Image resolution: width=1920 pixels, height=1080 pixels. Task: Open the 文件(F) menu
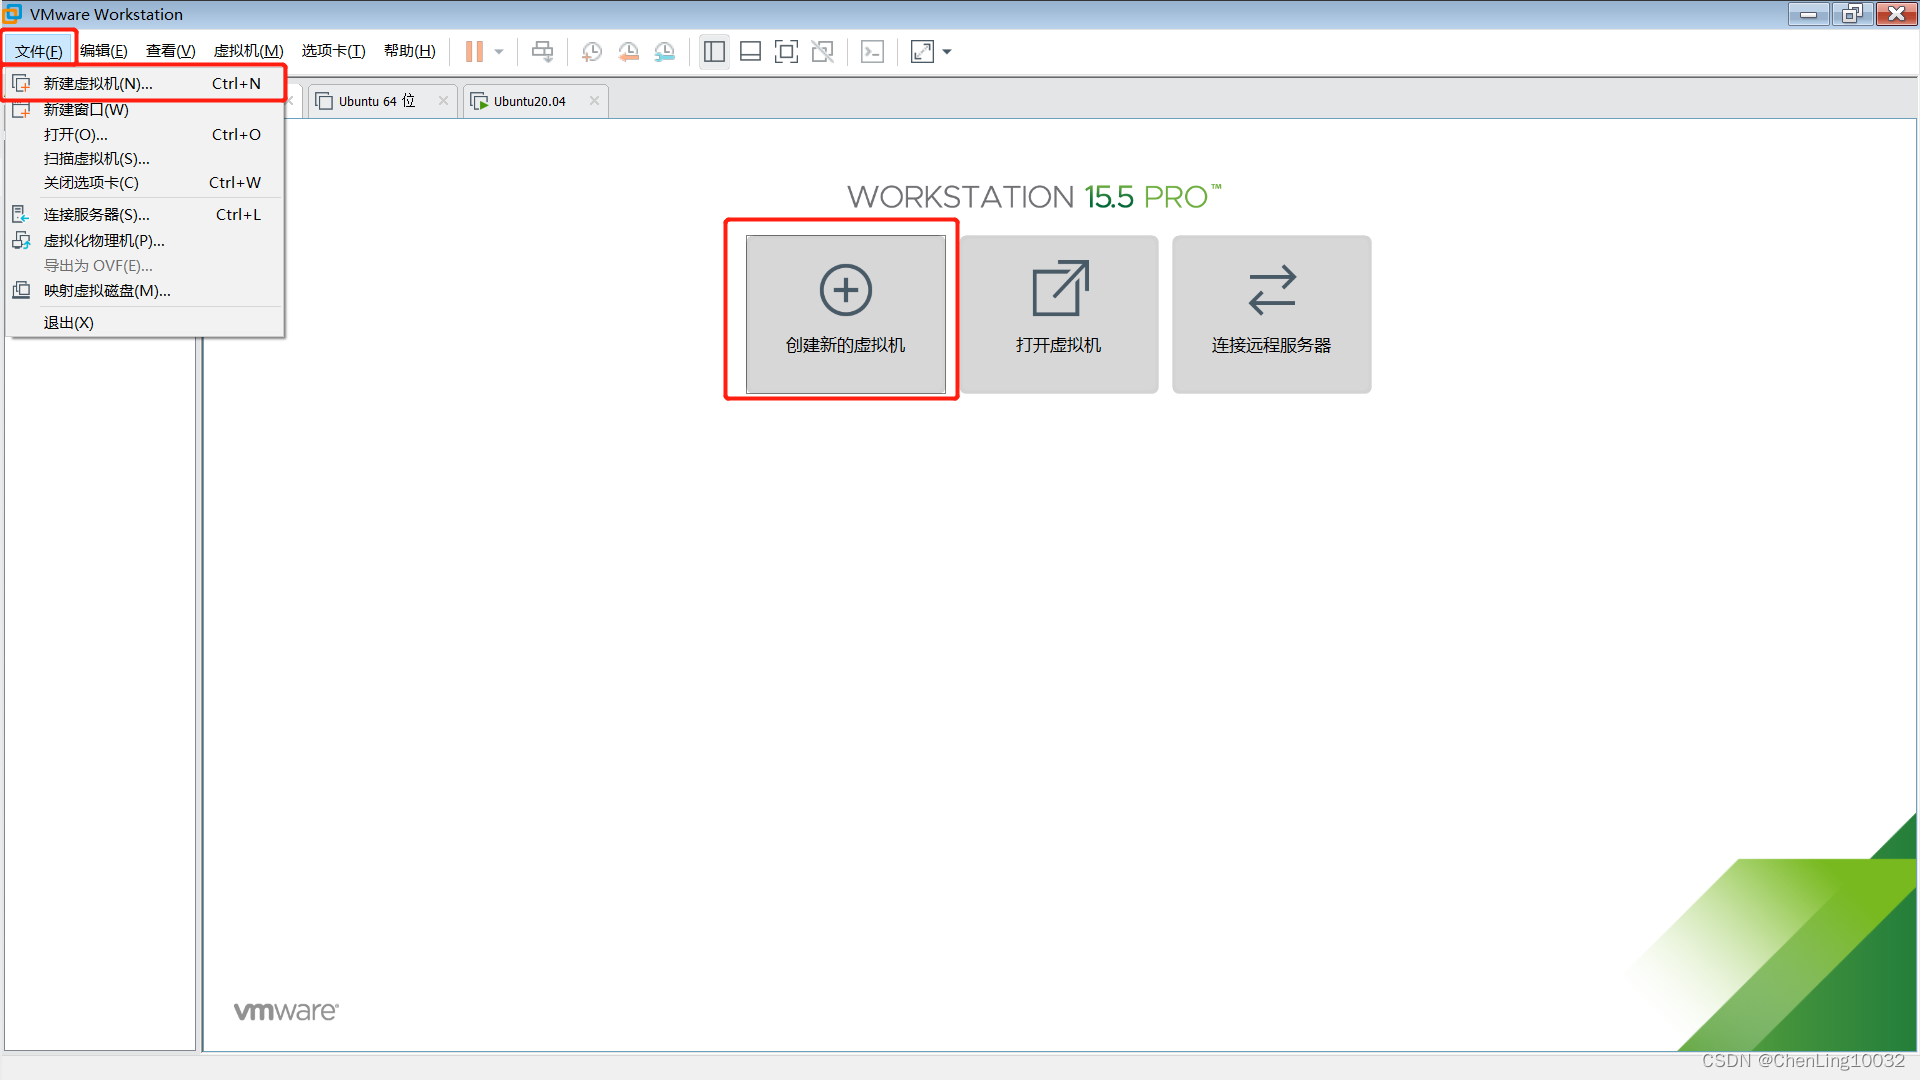(x=39, y=51)
